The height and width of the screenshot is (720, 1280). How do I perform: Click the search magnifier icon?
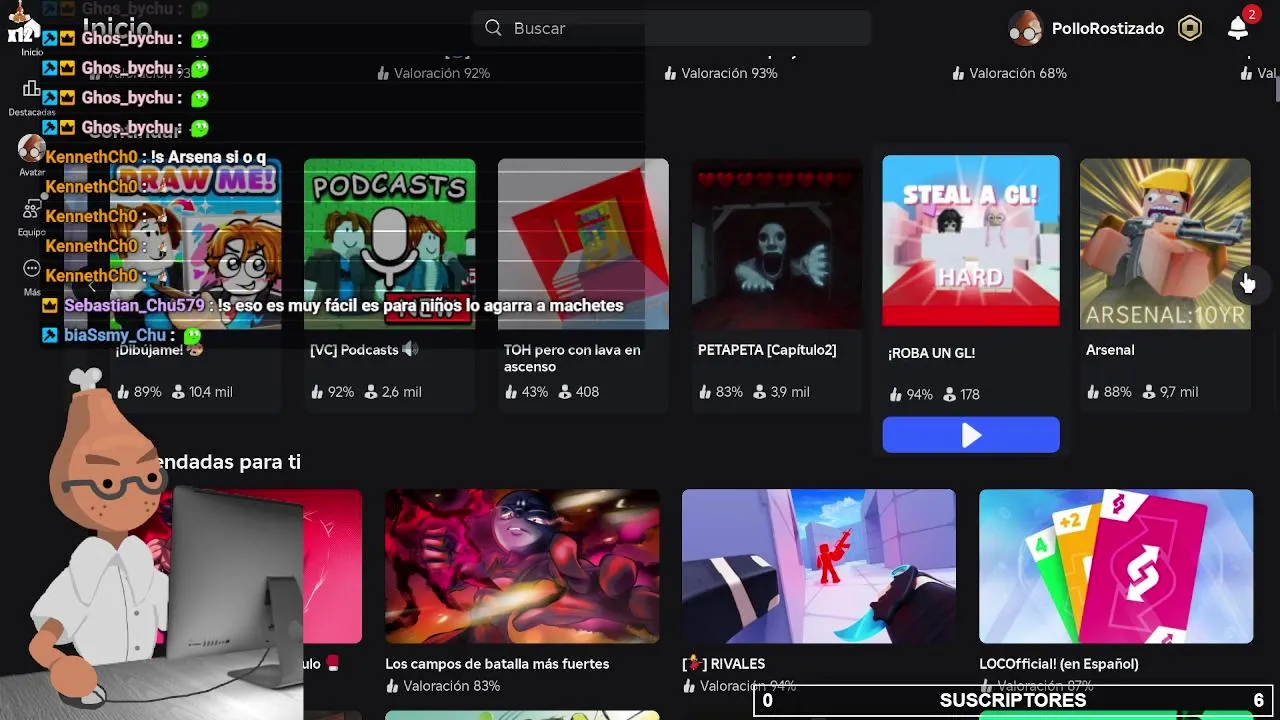click(493, 28)
